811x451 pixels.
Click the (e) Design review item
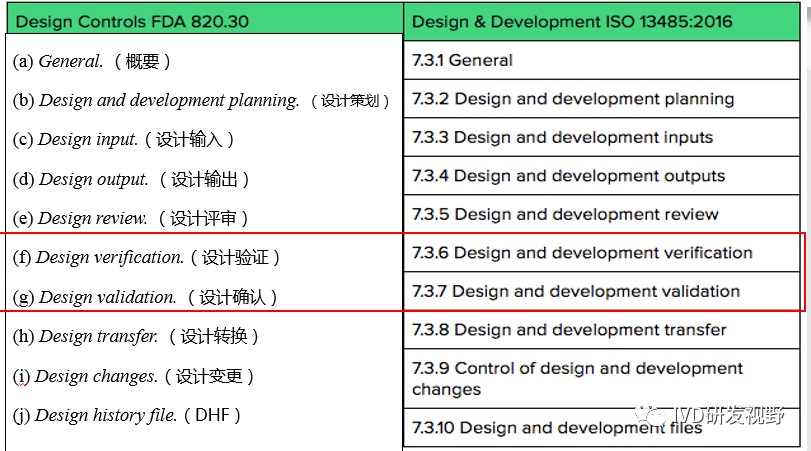pos(130,218)
